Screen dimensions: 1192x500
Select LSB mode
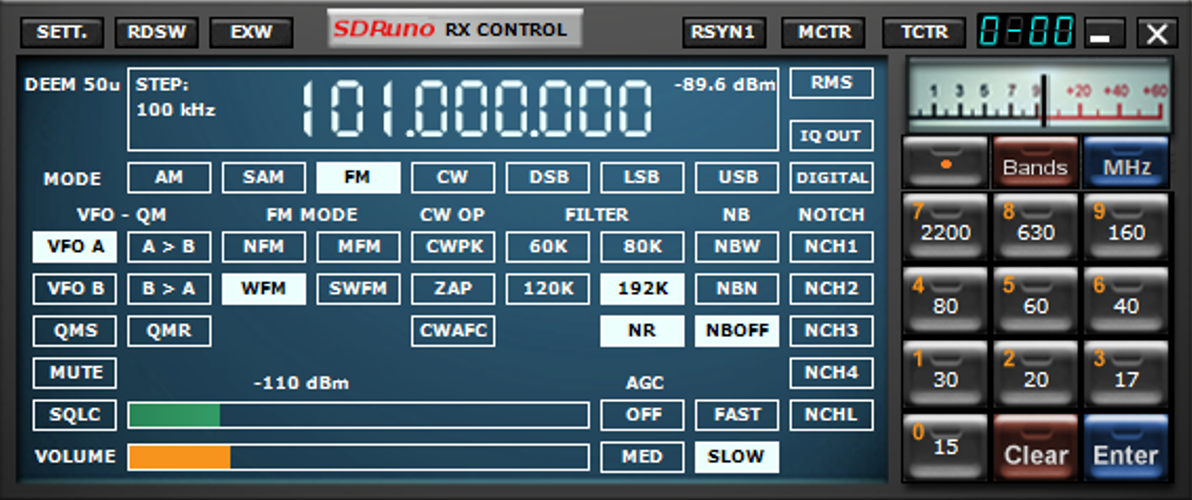pyautogui.click(x=642, y=178)
